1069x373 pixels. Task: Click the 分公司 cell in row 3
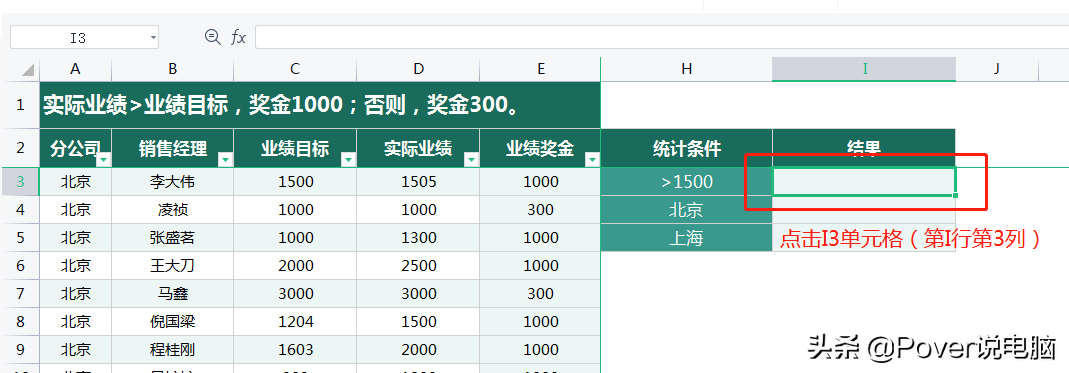tap(76, 182)
